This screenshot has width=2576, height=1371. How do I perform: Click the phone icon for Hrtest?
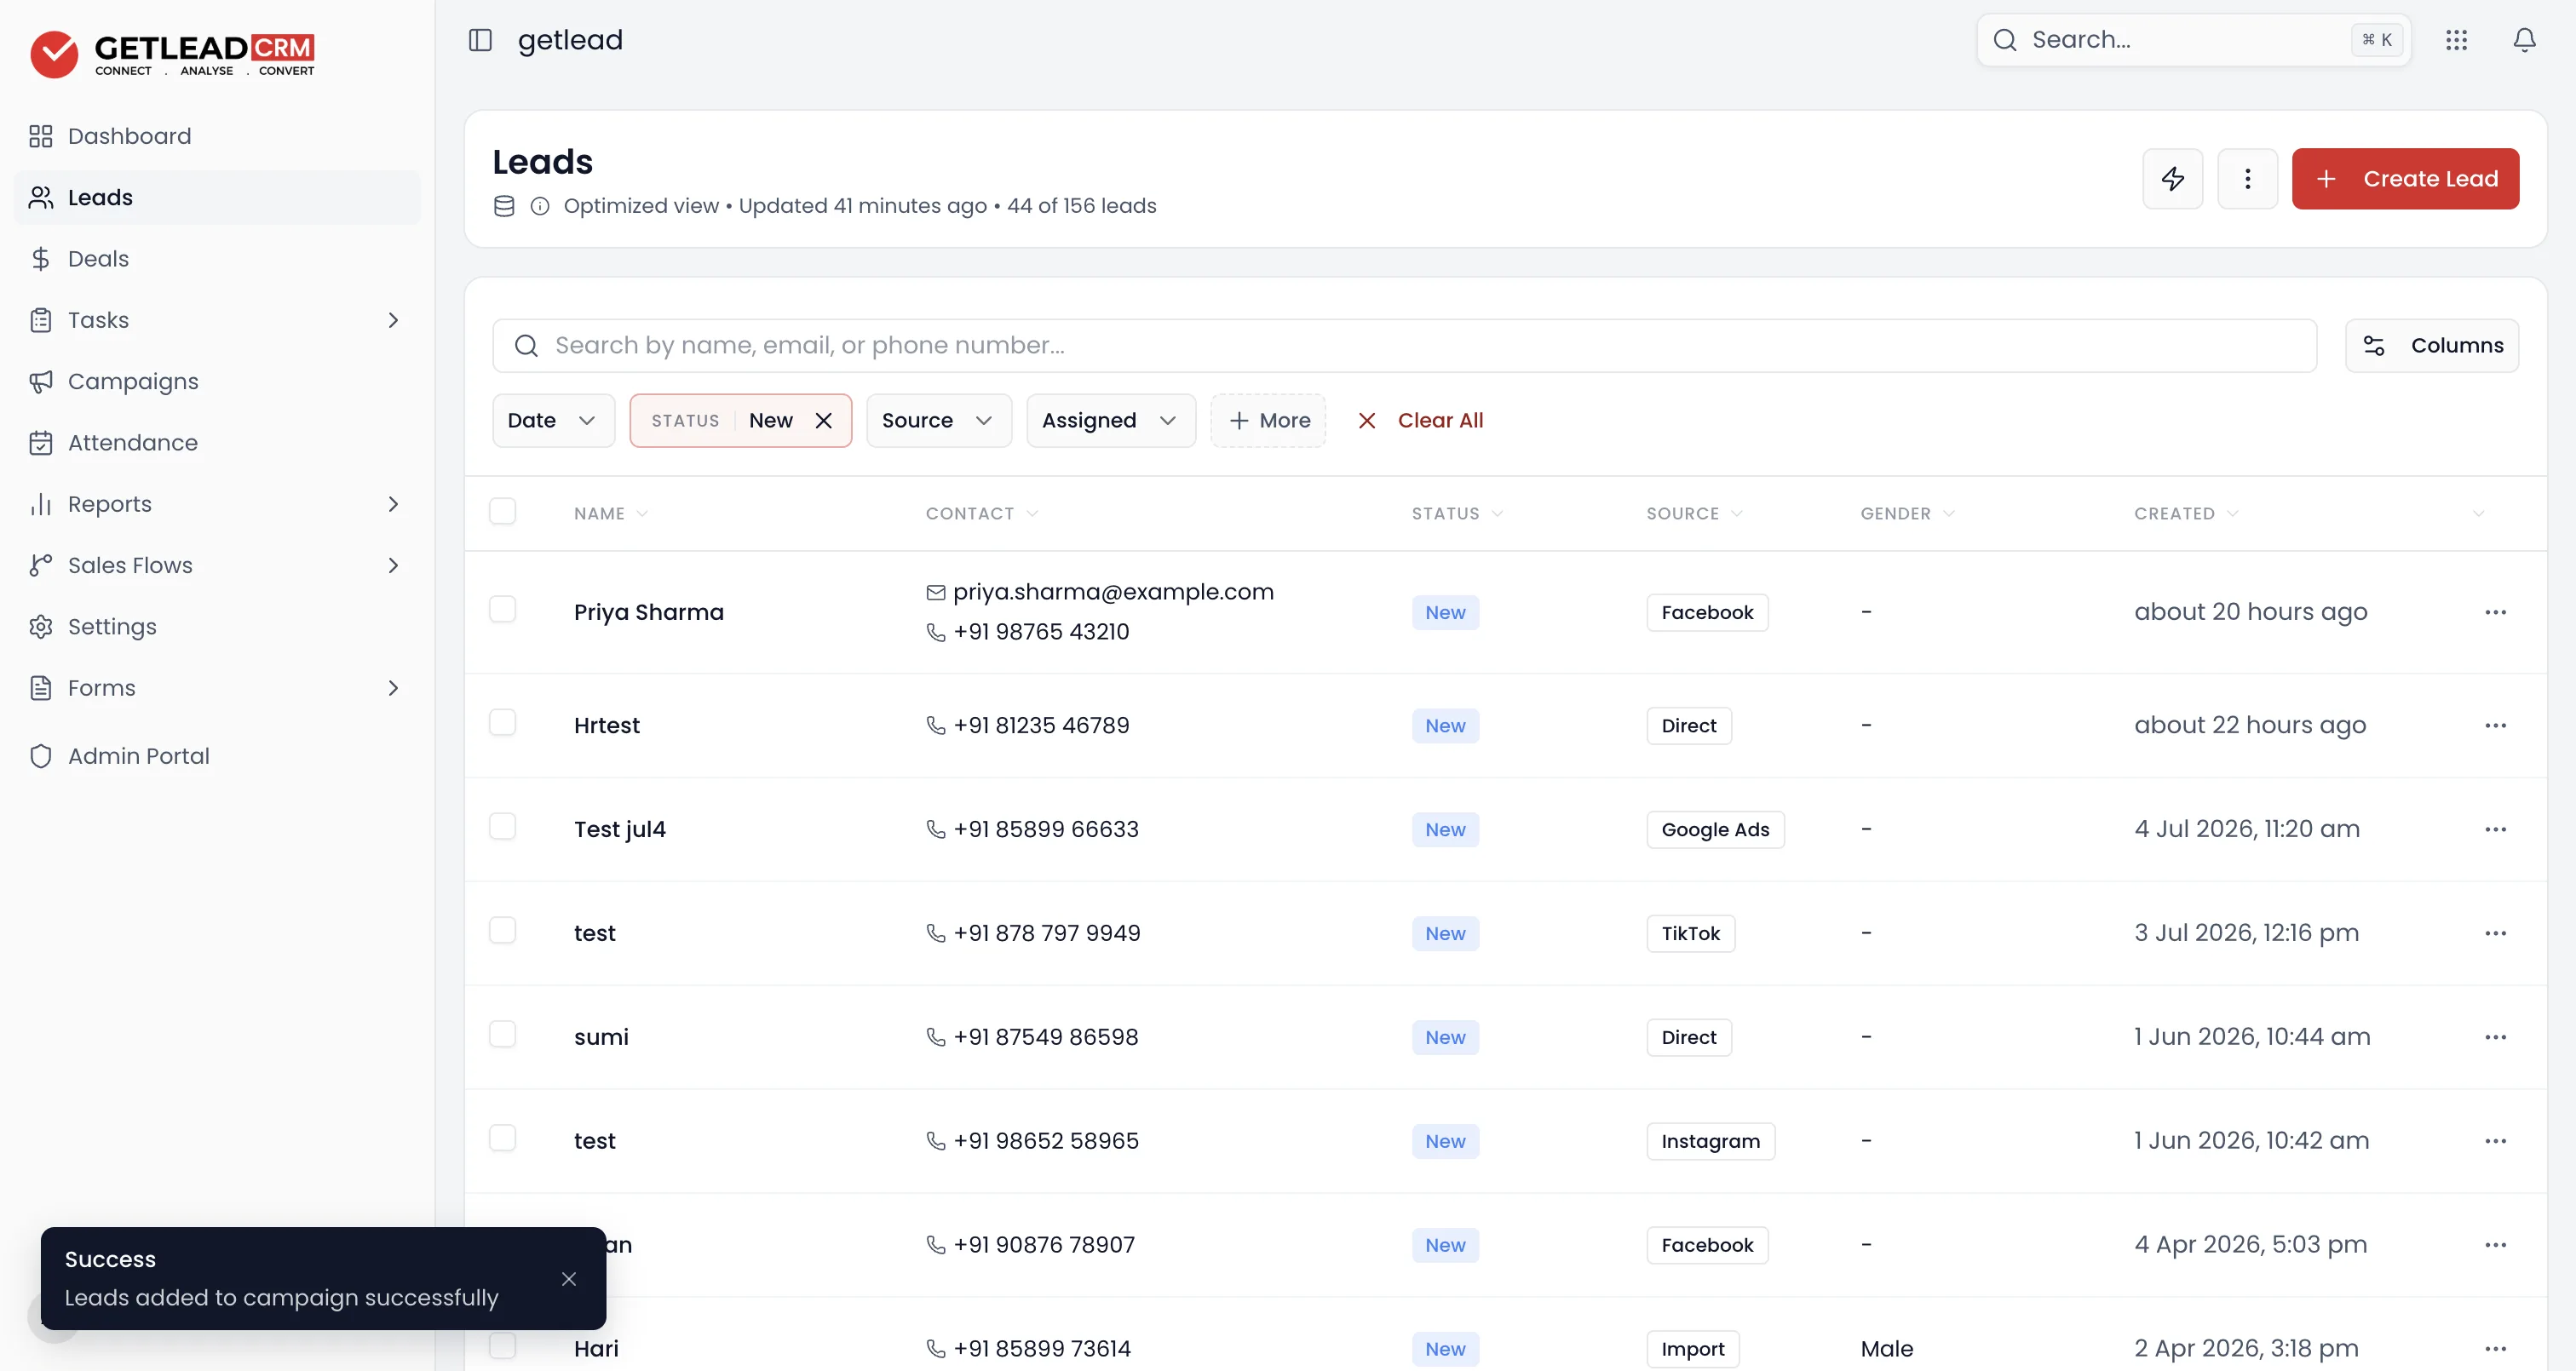936,726
